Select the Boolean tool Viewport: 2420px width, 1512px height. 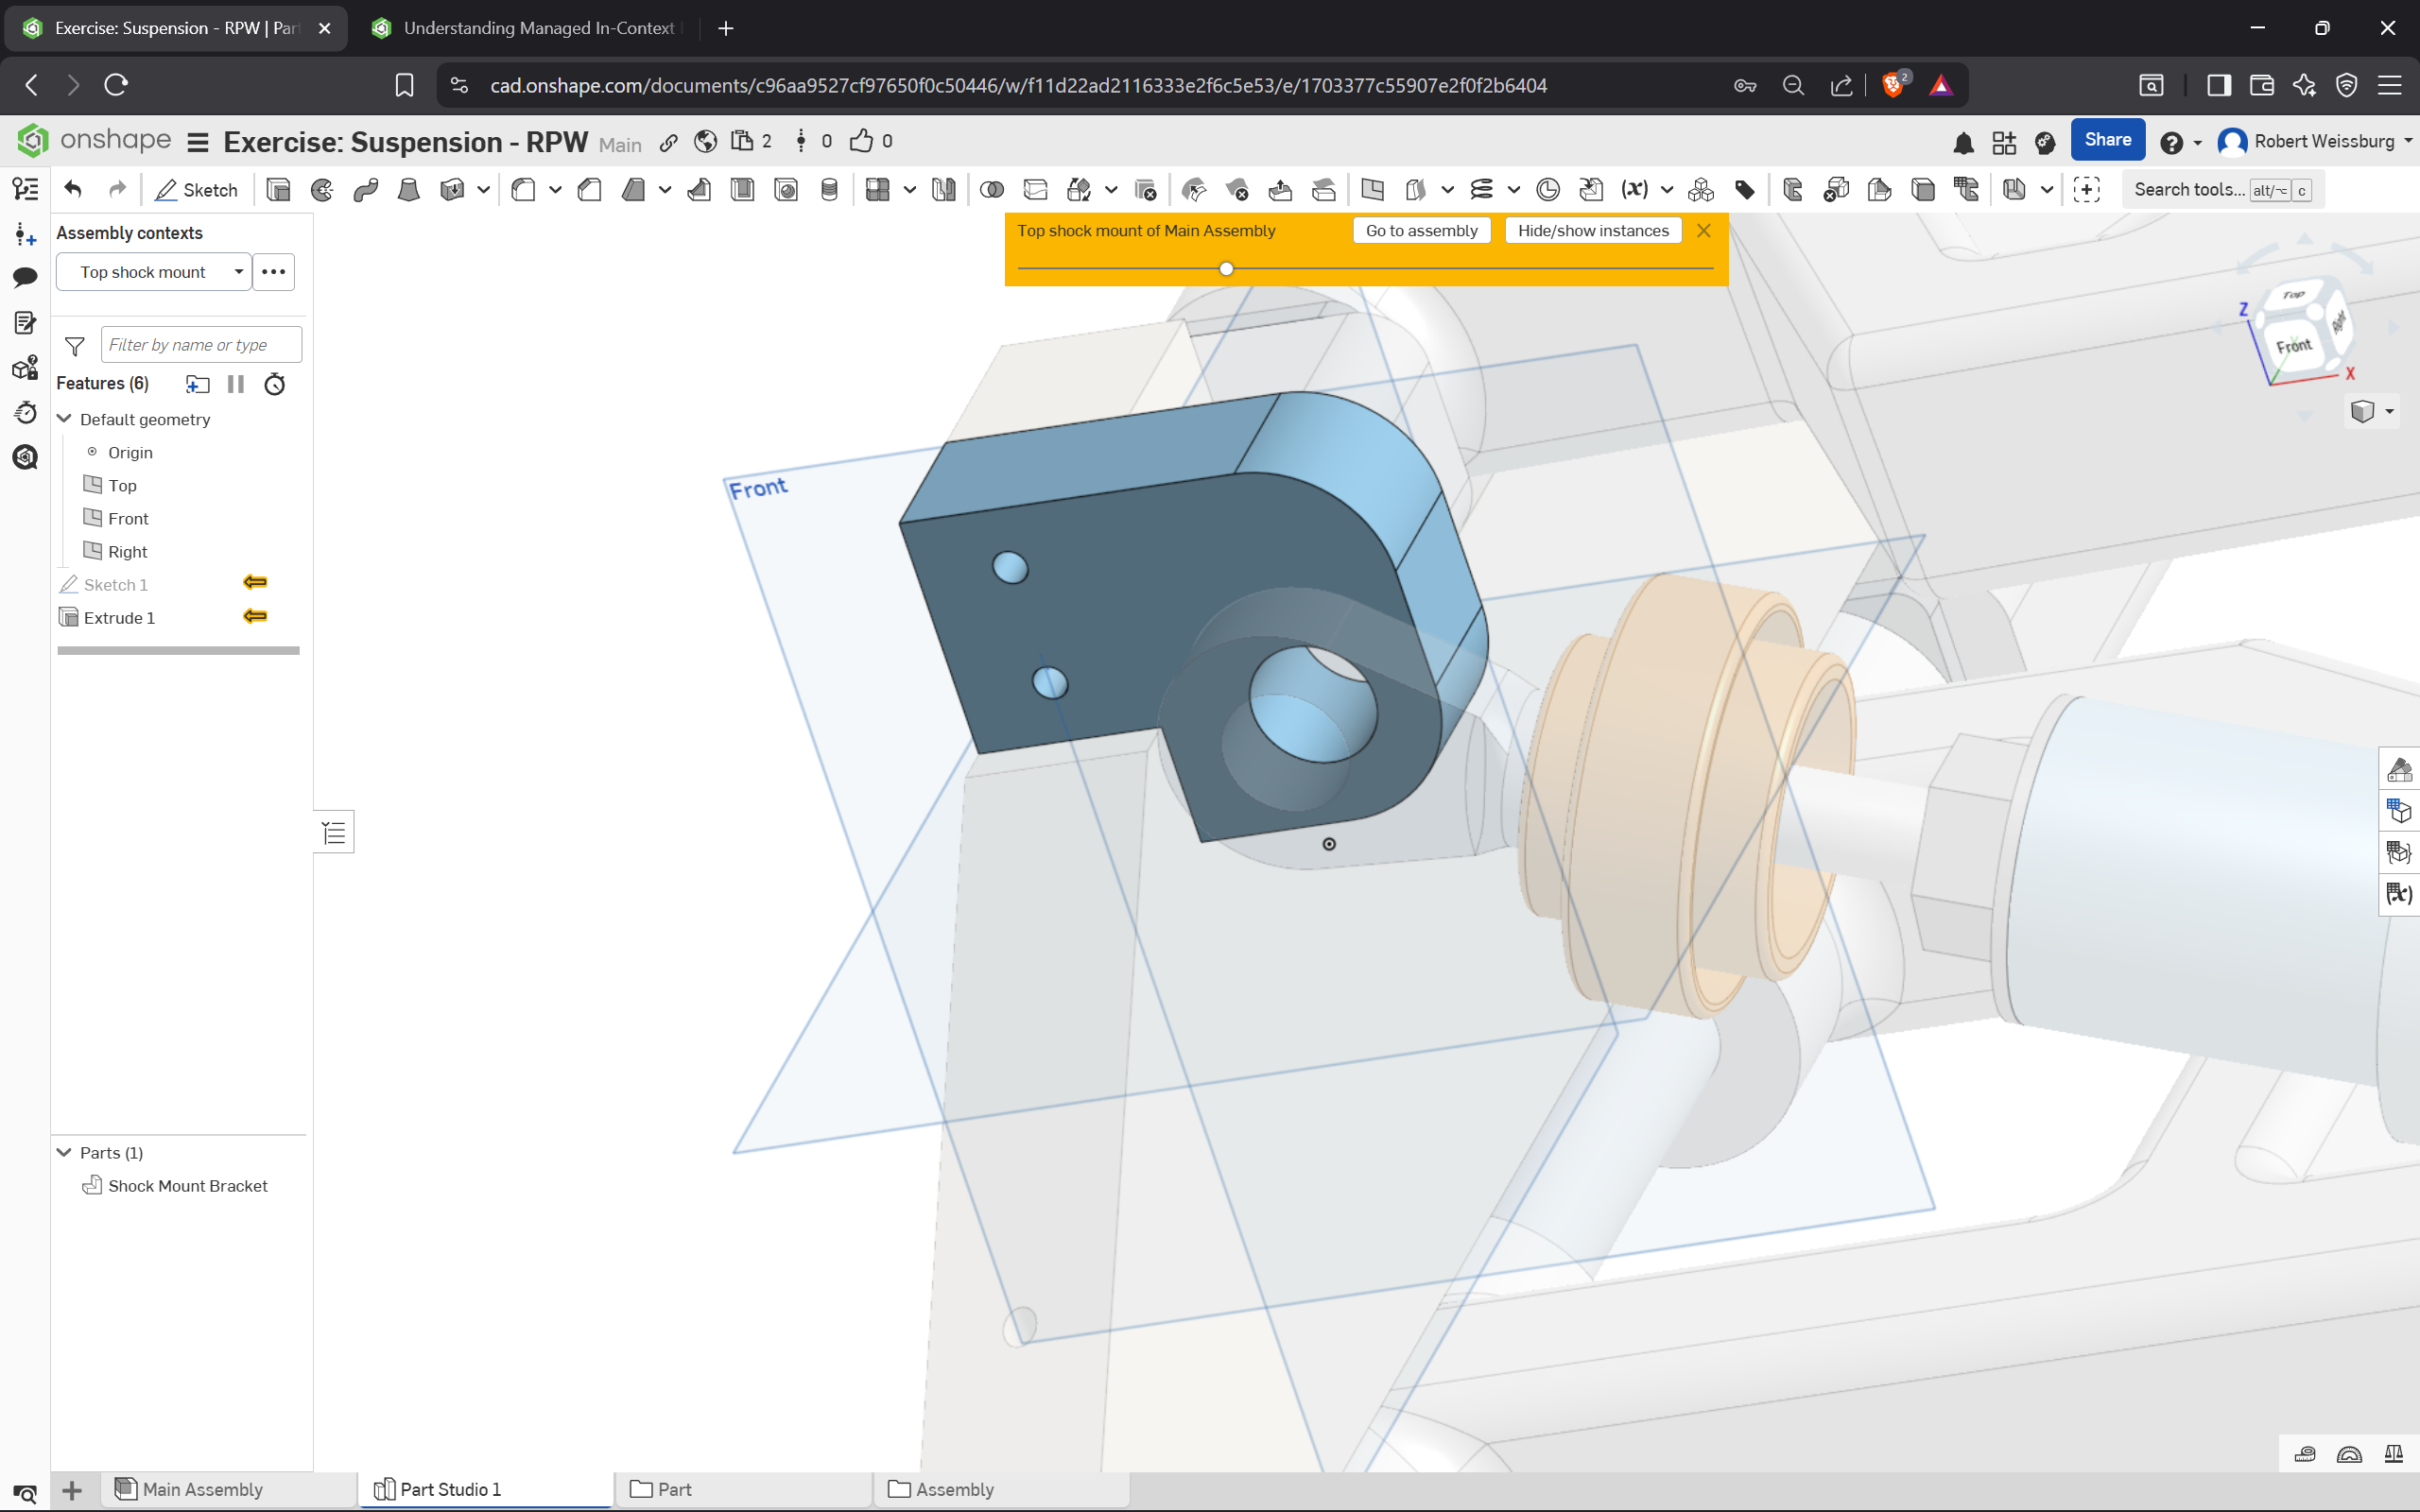point(992,190)
